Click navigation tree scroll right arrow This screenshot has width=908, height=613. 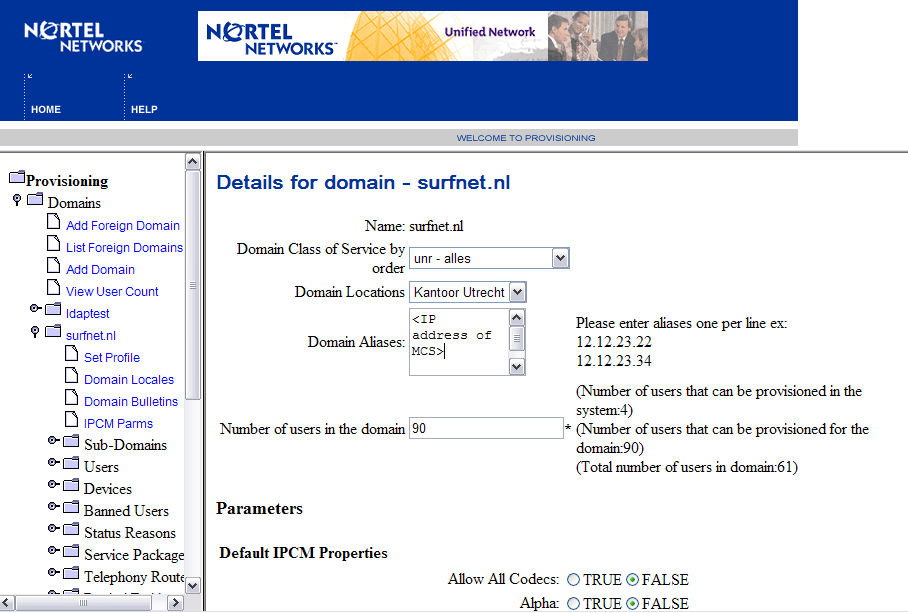[x=175, y=603]
